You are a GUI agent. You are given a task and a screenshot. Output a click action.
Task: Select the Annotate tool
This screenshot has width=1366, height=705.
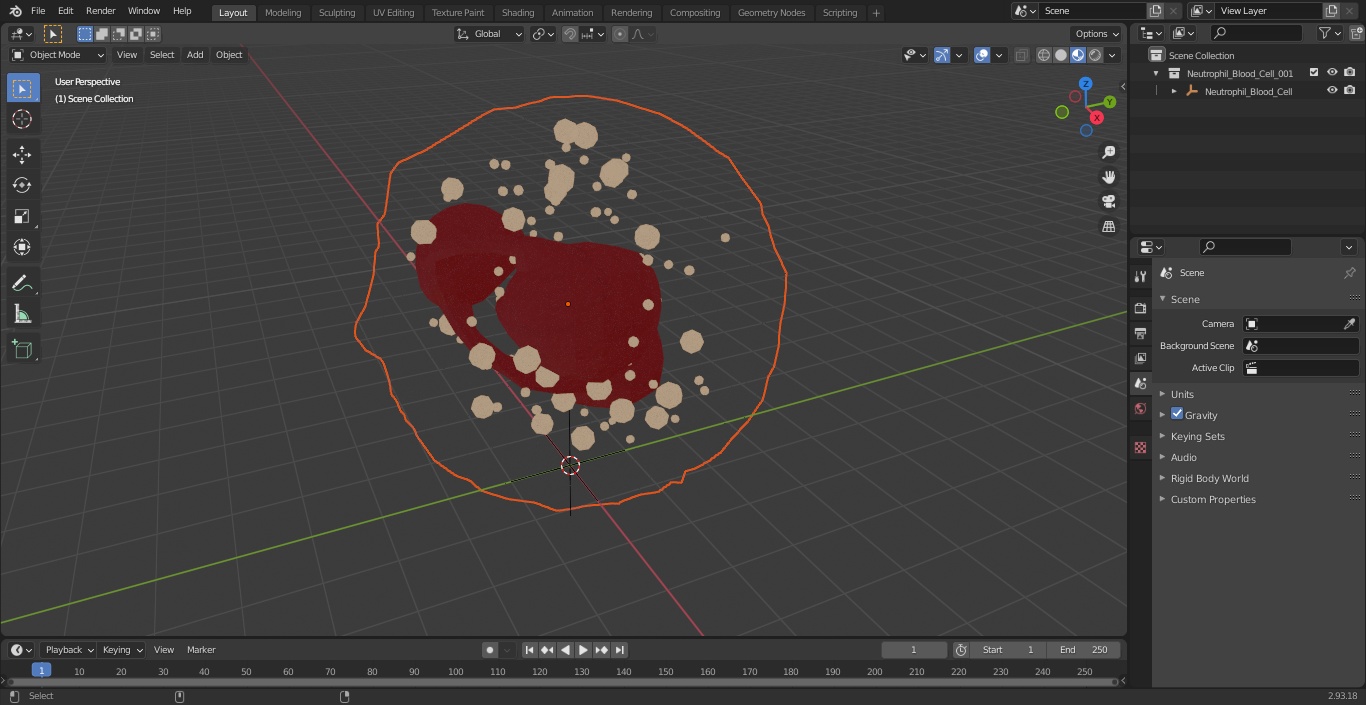[22, 284]
